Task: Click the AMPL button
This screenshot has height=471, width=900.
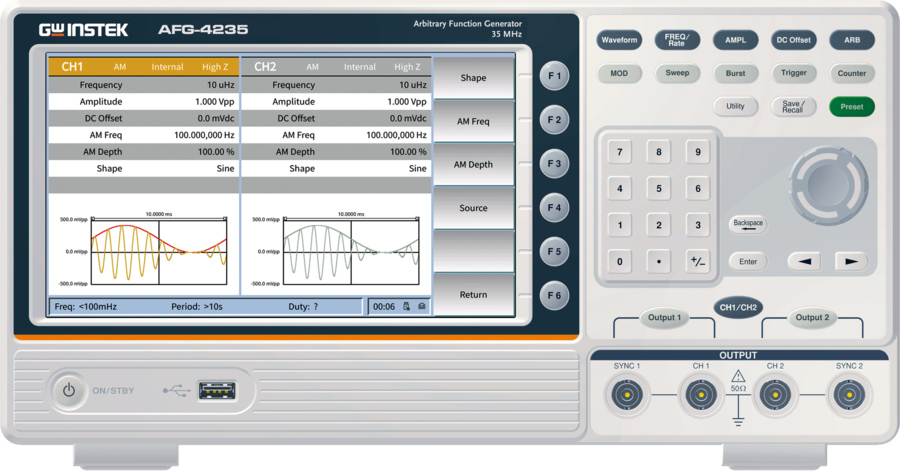Action: 735,40
